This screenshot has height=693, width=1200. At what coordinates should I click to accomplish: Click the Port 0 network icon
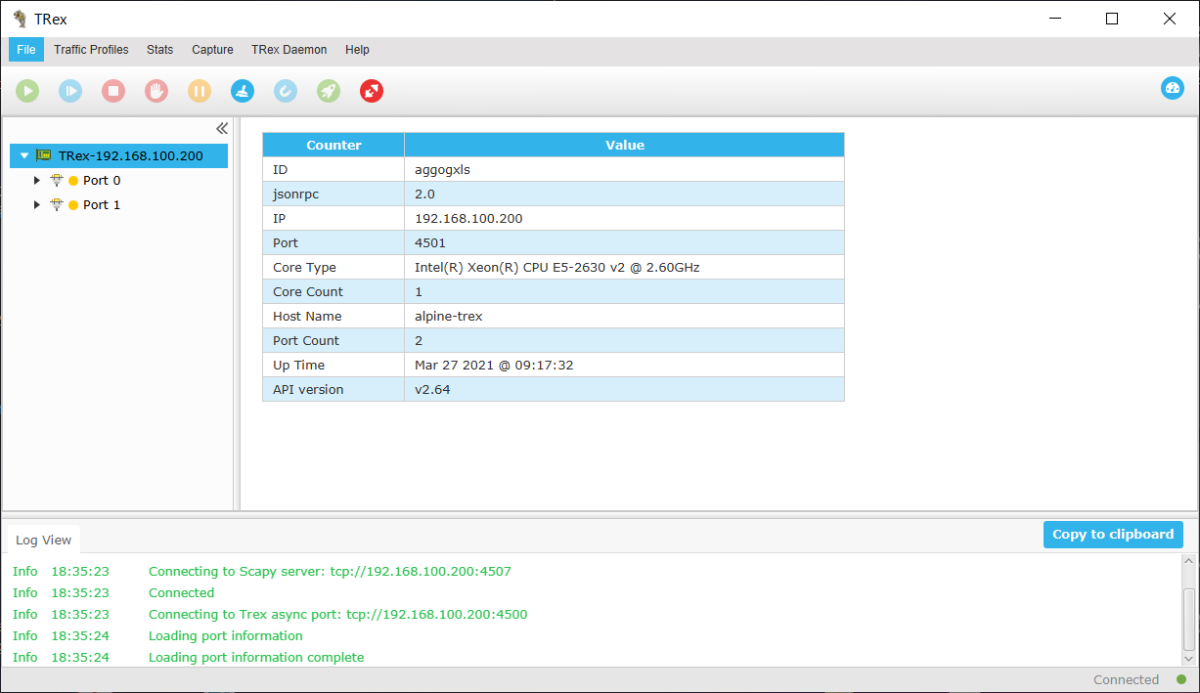tap(57, 180)
